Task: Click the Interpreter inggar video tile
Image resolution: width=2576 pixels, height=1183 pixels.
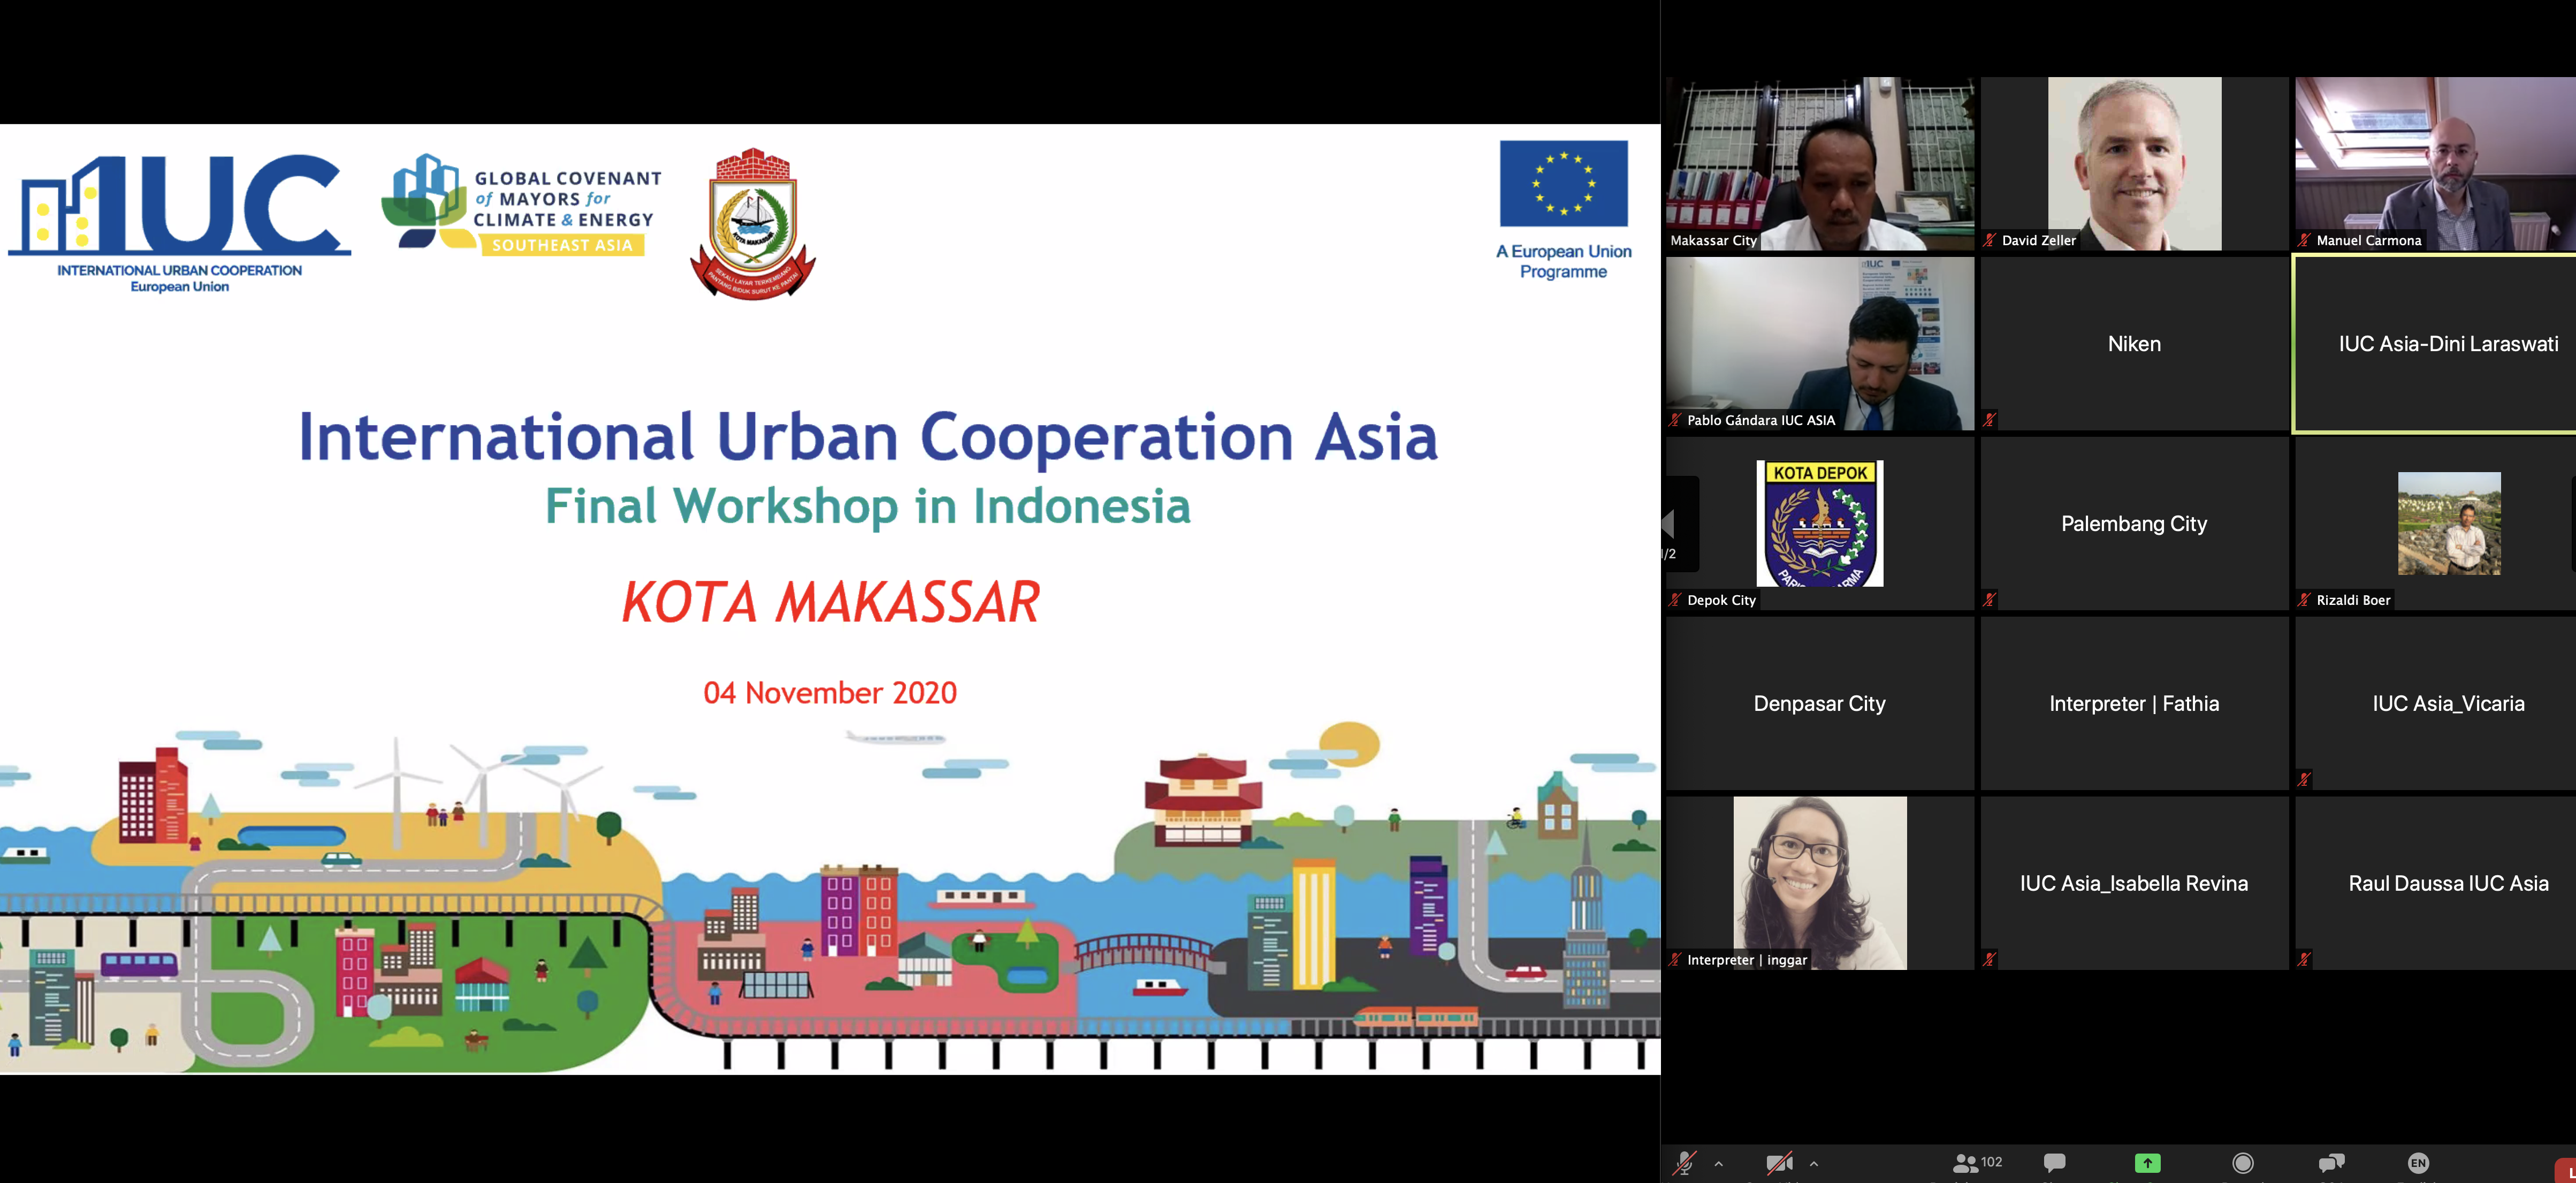Action: click(x=1819, y=882)
